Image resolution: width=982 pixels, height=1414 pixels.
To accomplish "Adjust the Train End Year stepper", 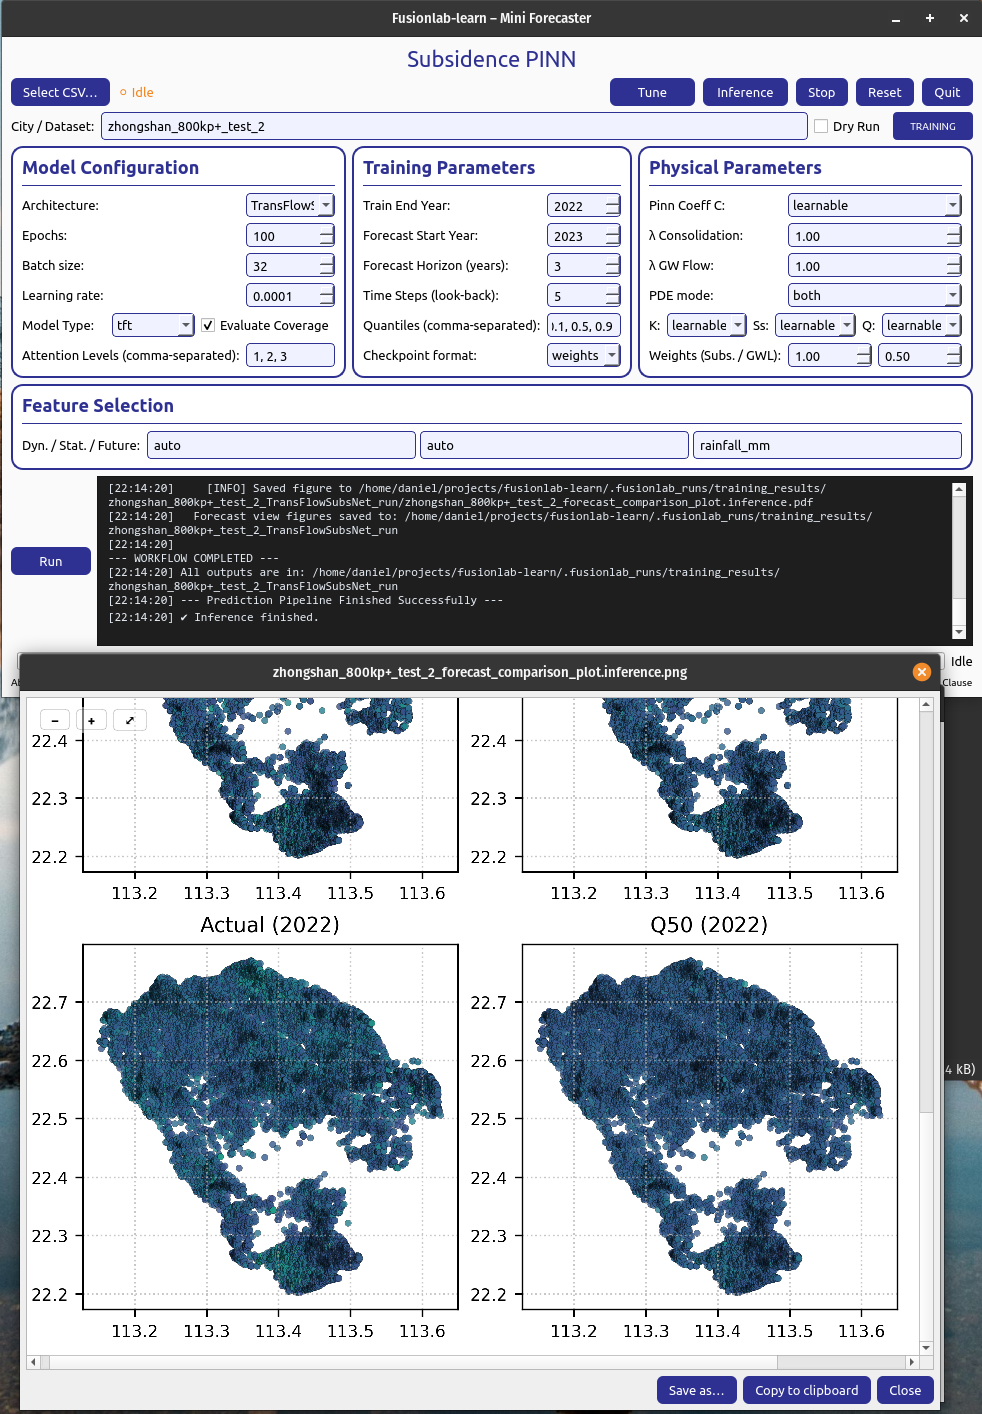I will pyautogui.click(x=613, y=205).
